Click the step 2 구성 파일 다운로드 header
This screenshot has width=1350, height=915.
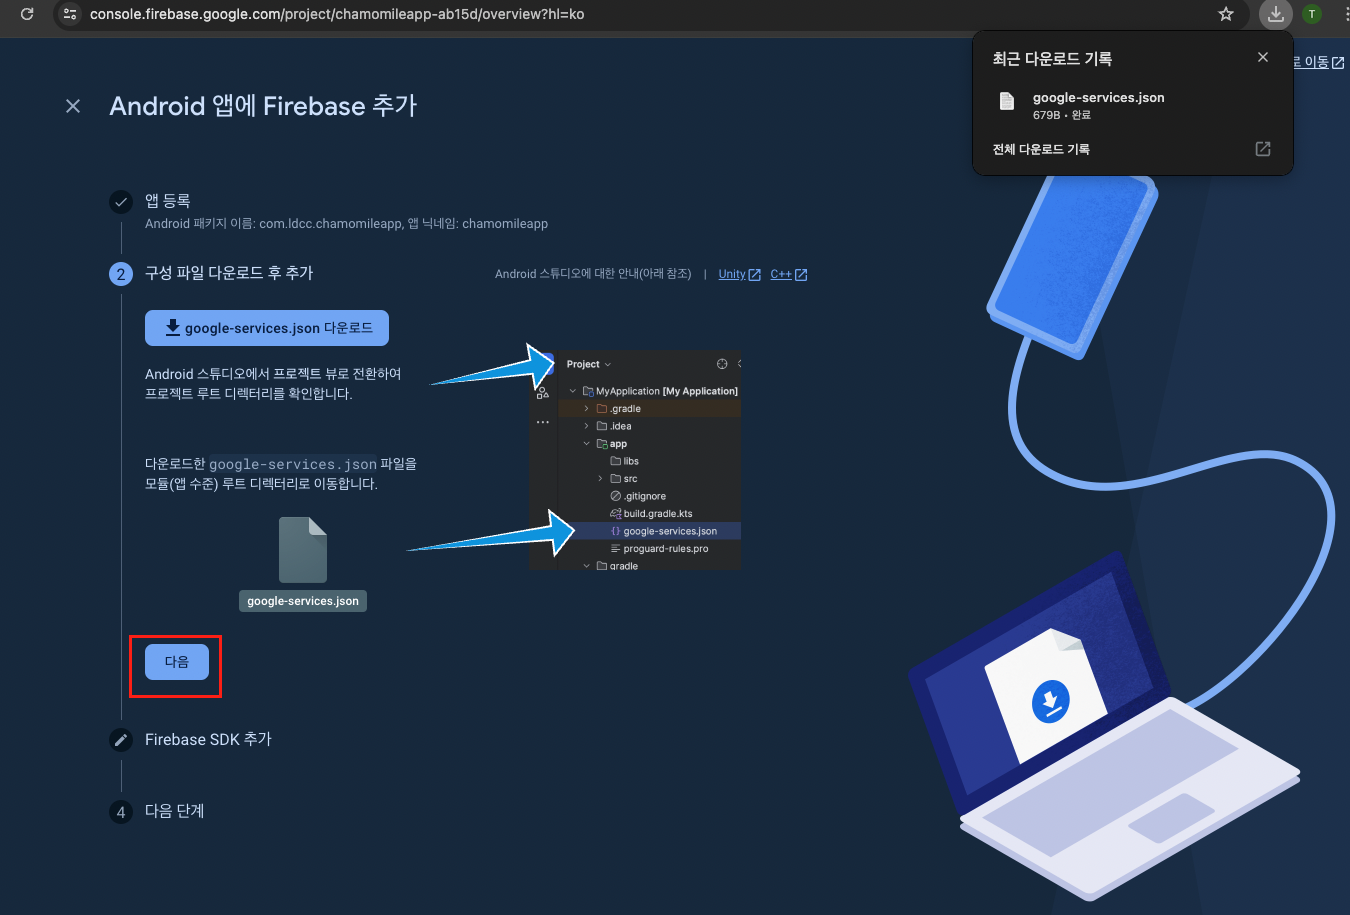click(229, 273)
